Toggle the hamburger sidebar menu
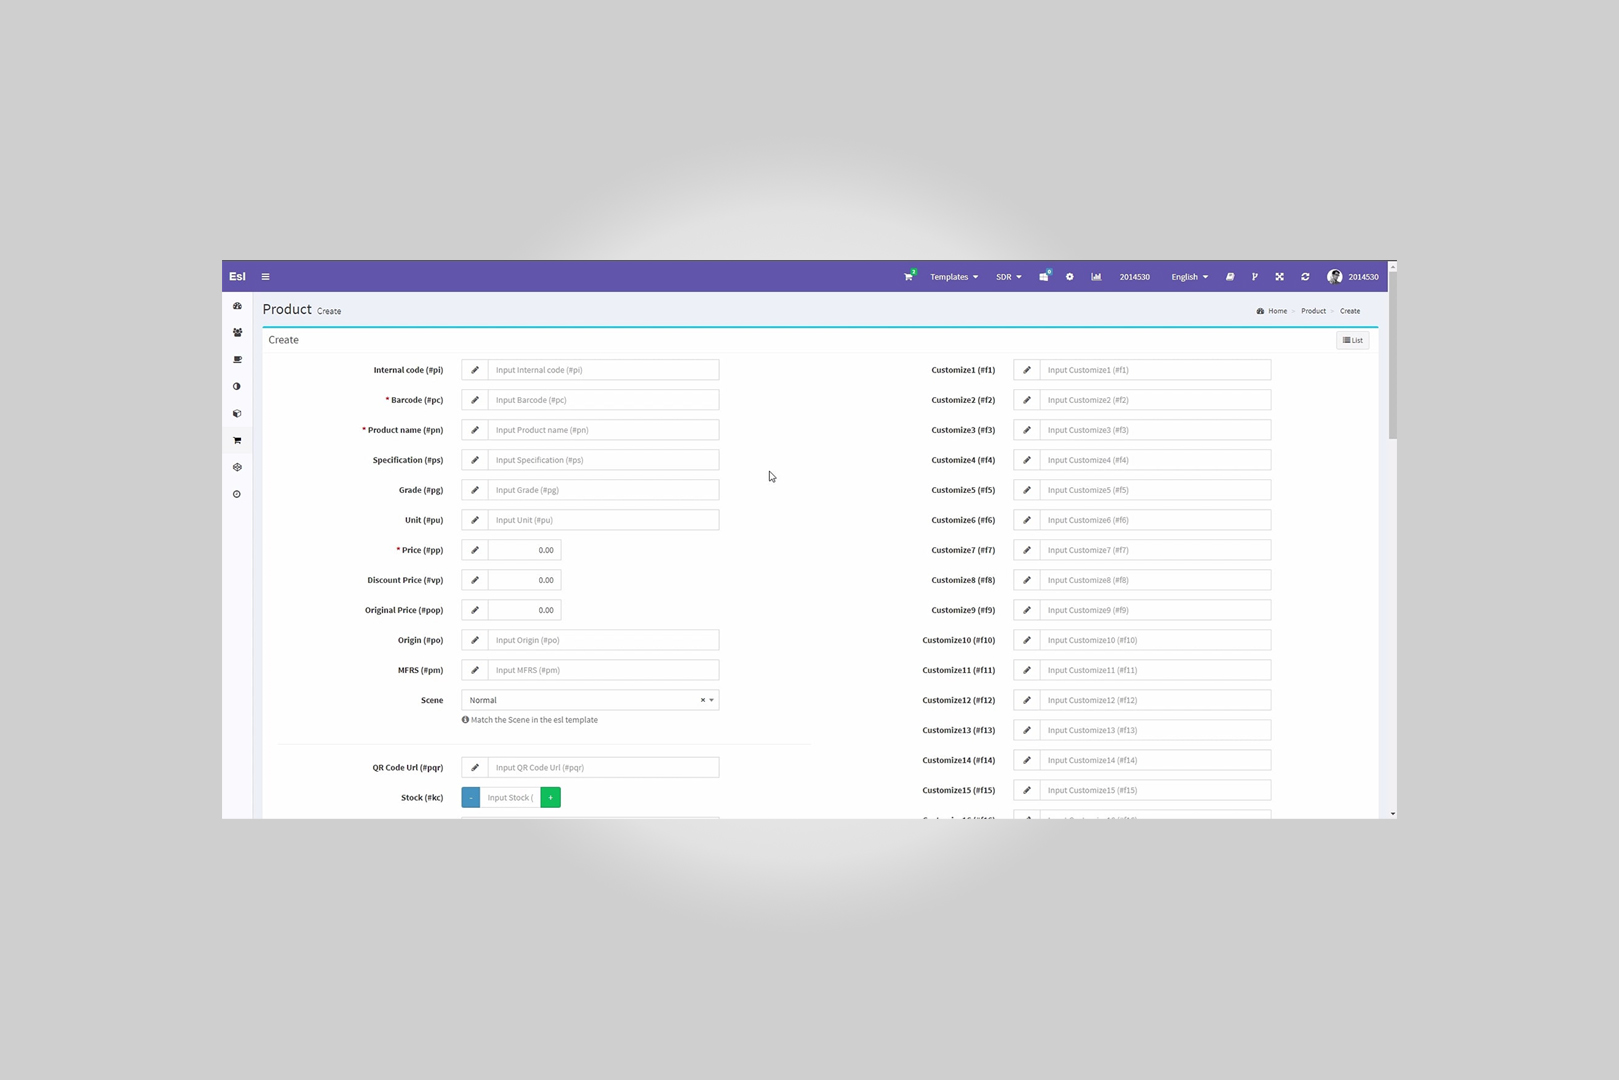Screen dimensions: 1619x1080 click(265, 277)
